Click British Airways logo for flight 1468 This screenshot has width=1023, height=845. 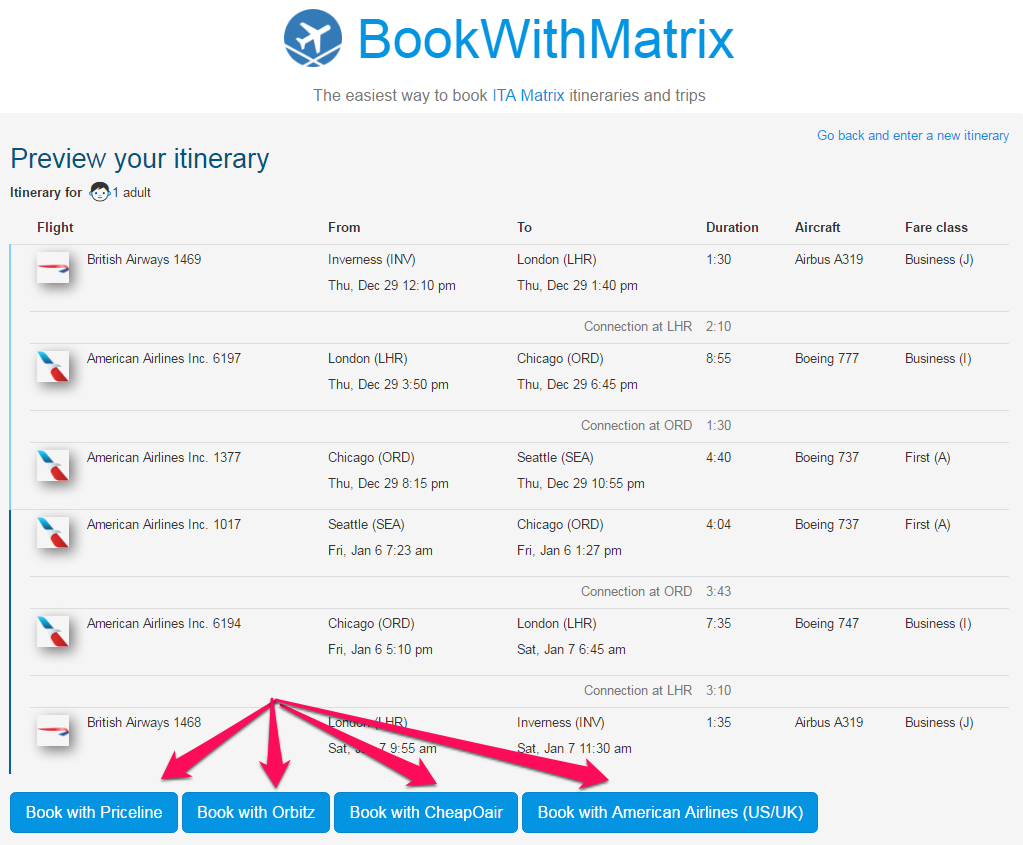pos(53,731)
